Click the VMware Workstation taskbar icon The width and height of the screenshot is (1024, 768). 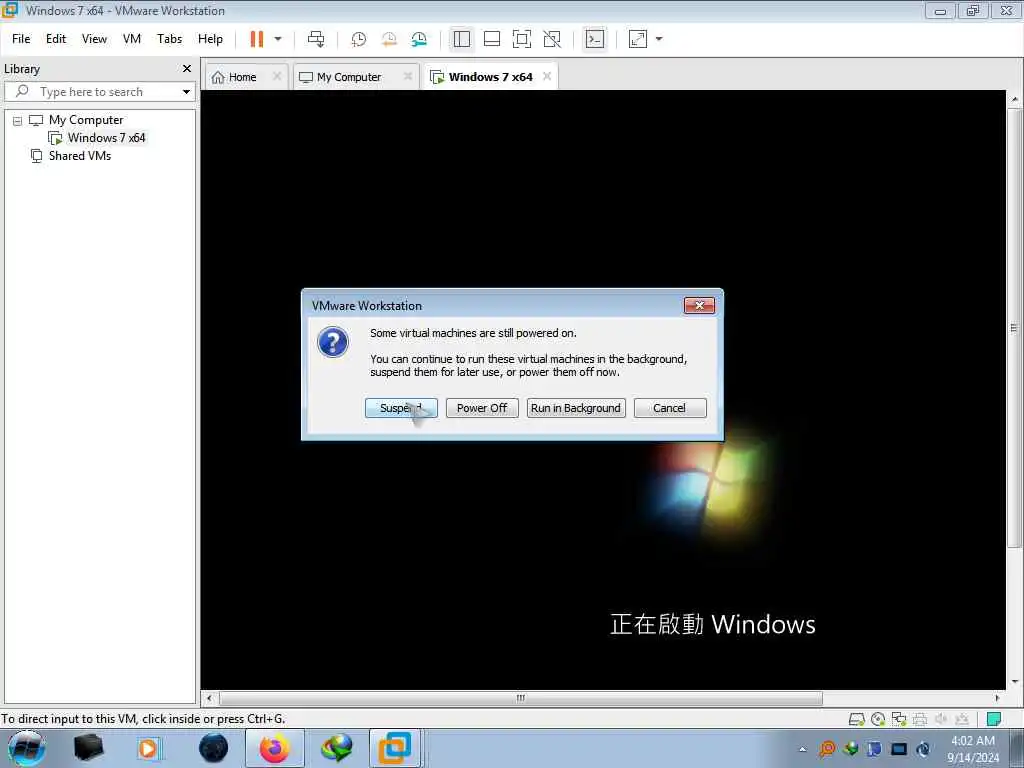pyautogui.click(x=395, y=748)
